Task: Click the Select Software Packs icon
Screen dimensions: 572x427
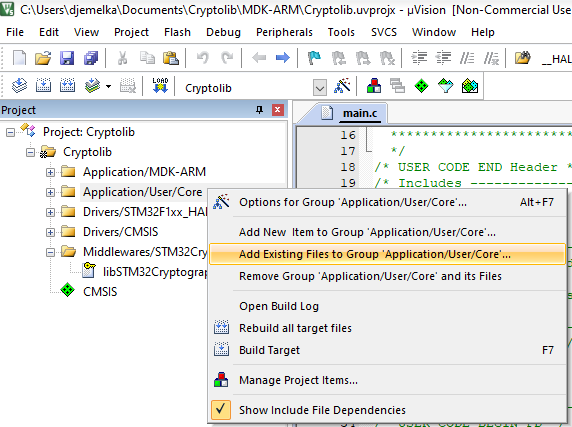Action: click(x=445, y=86)
